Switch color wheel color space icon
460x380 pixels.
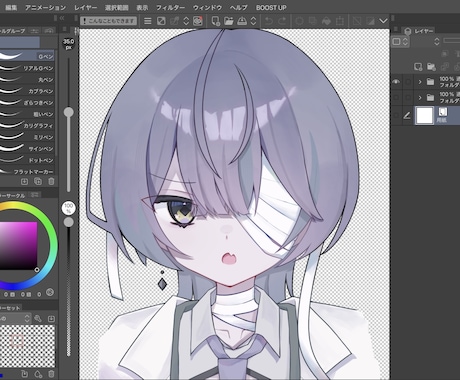(50, 292)
